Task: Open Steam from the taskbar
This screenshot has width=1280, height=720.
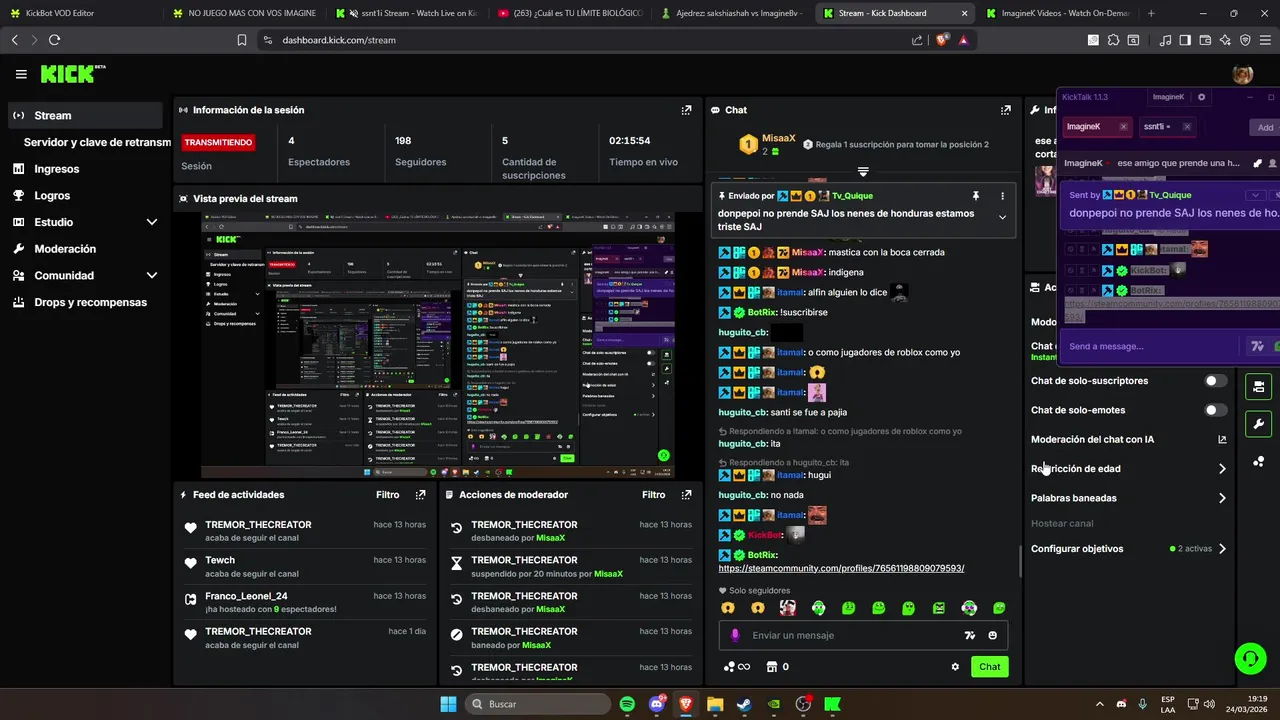Action: [744, 704]
